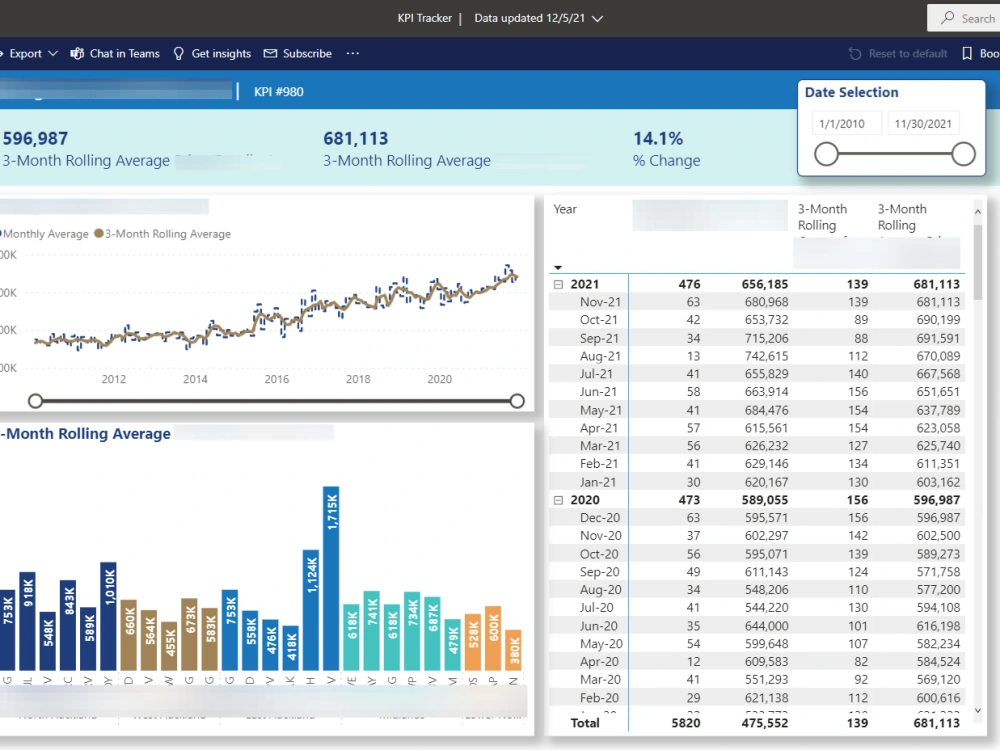The height and width of the screenshot is (750, 1000).
Task: Click the 1/1/2010 date input field
Action: click(x=847, y=123)
